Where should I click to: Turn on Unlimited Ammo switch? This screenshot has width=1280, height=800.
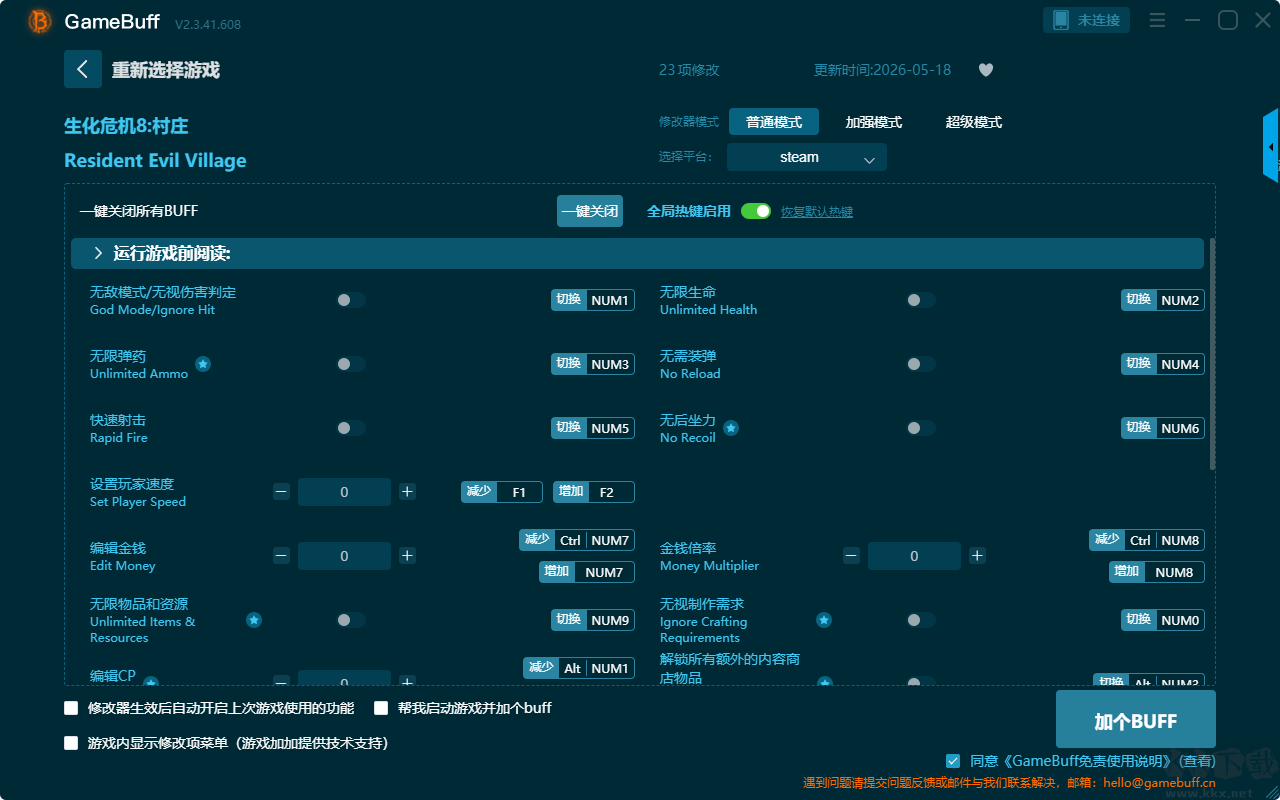pyautogui.click(x=351, y=364)
